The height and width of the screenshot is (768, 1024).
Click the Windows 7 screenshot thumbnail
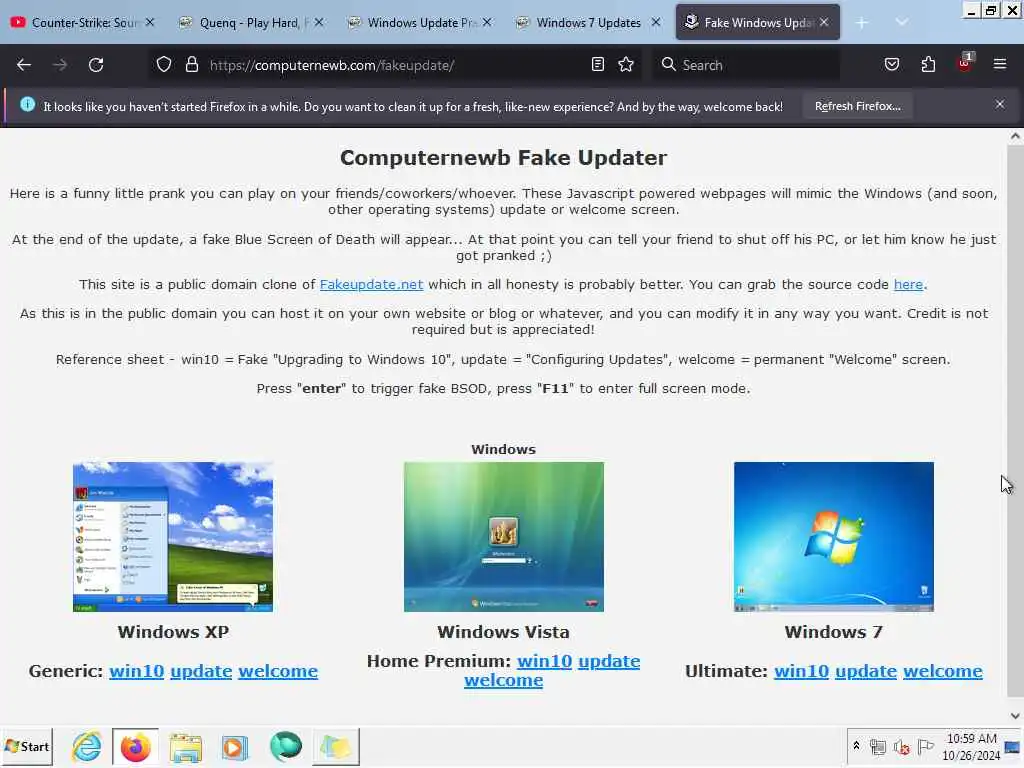(834, 537)
